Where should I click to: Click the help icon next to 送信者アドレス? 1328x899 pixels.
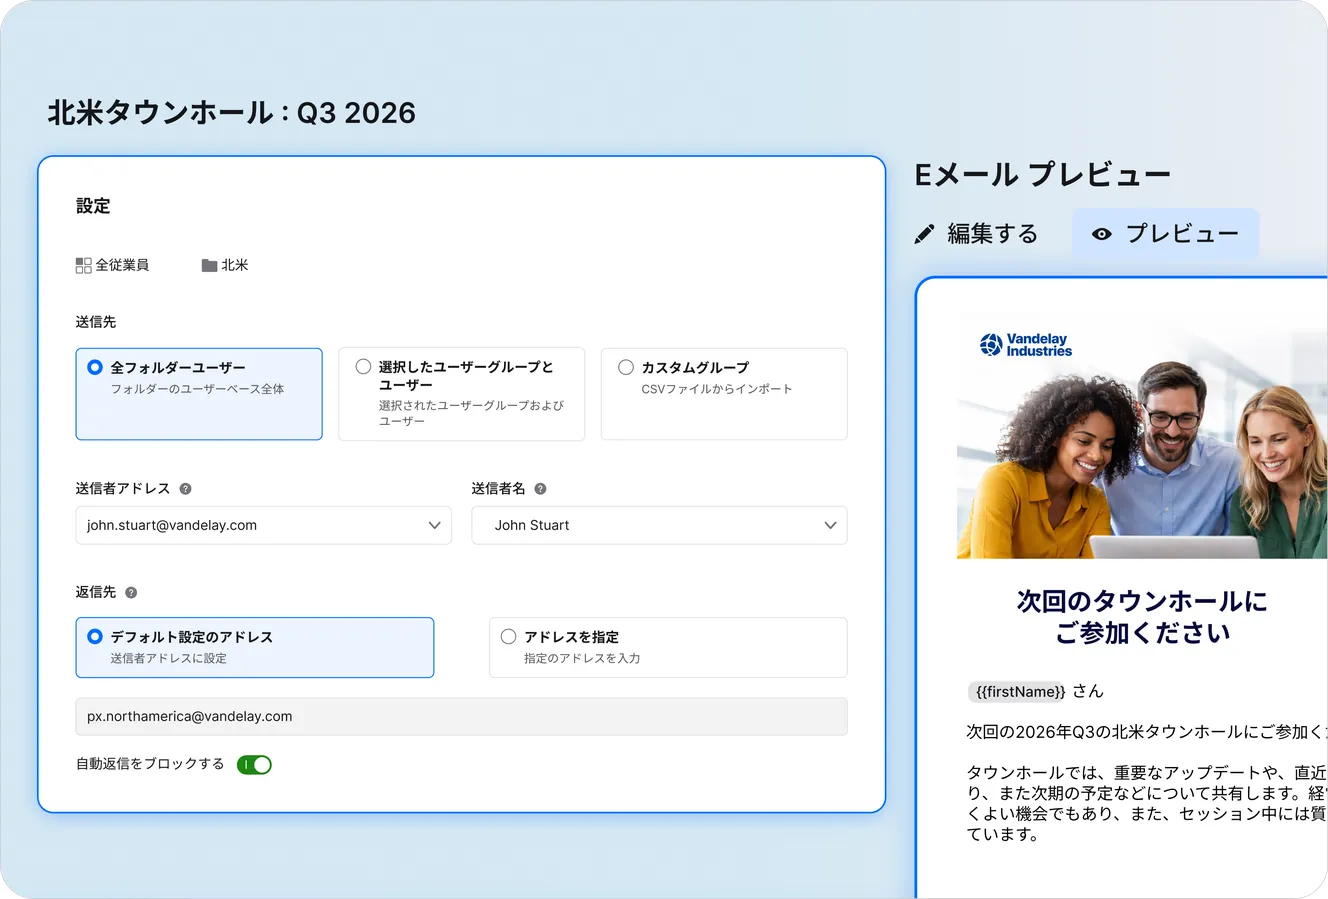click(185, 489)
